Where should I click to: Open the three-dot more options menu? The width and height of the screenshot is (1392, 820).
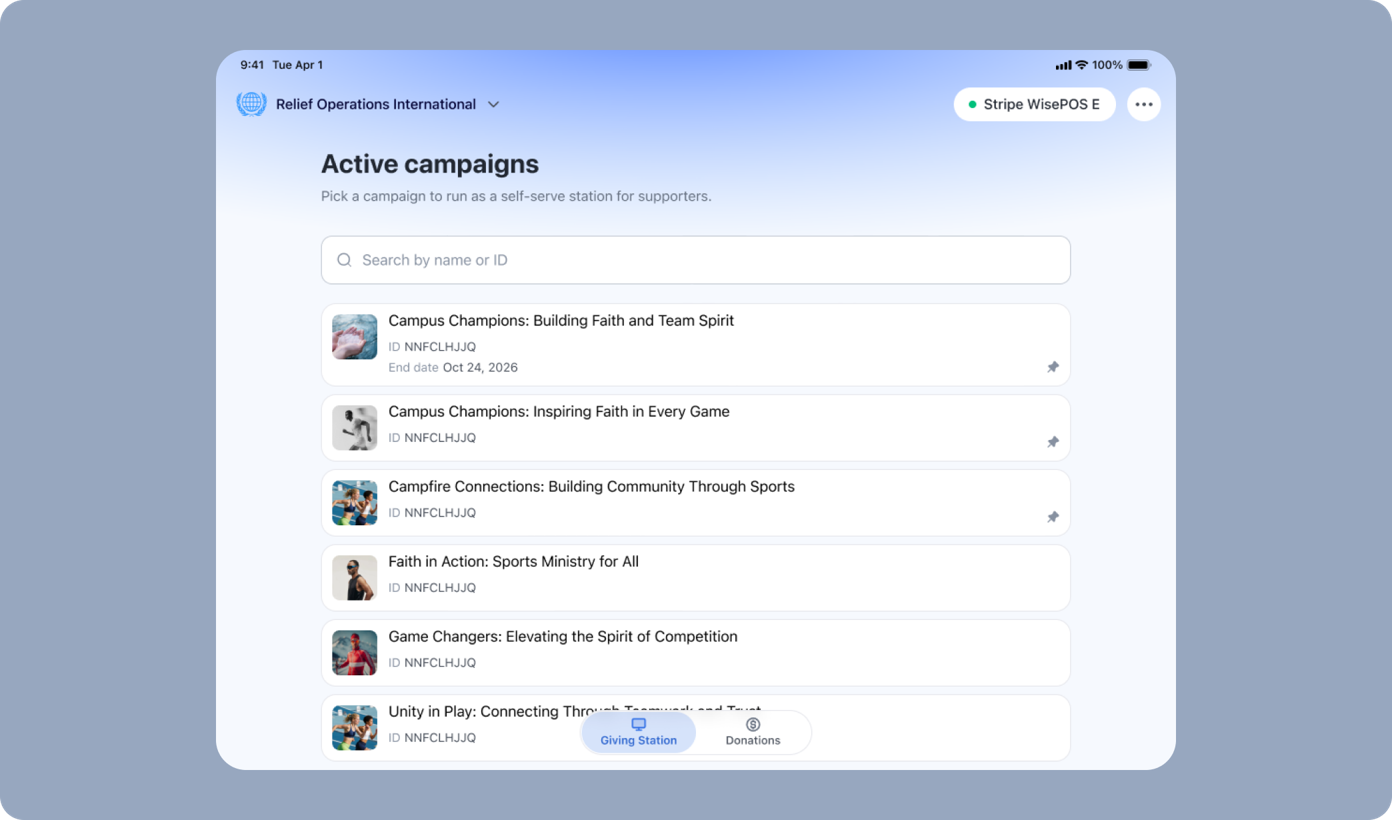(x=1144, y=104)
